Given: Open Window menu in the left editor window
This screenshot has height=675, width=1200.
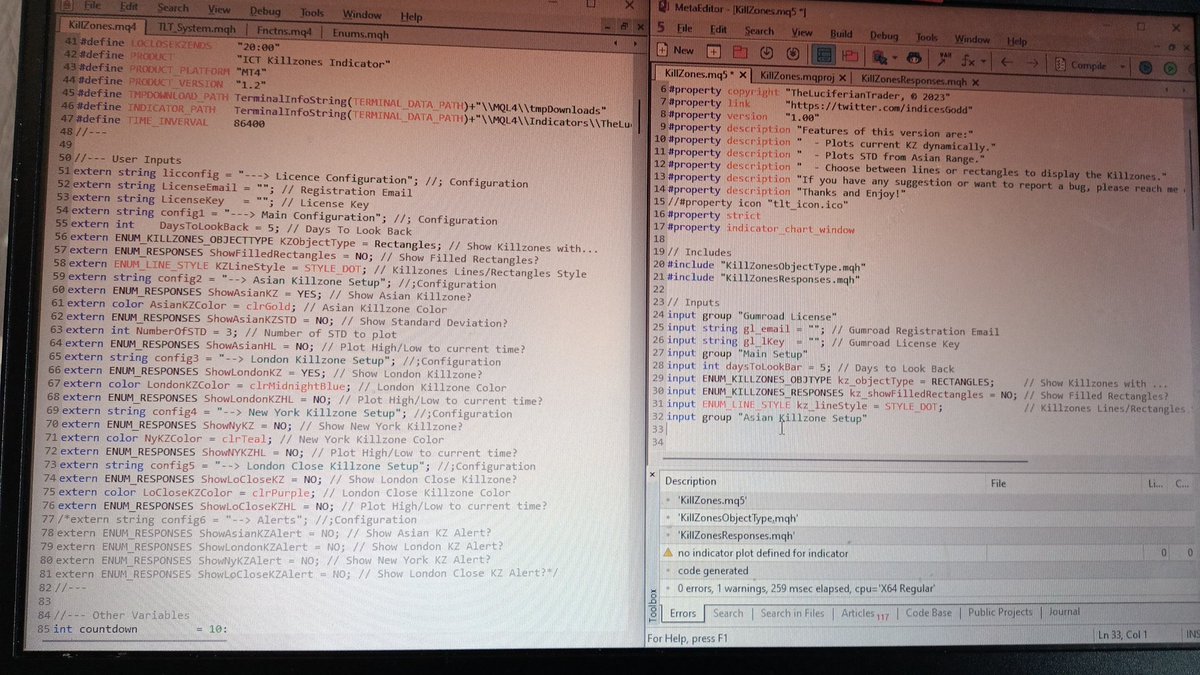Looking at the screenshot, I should click(x=362, y=15).
